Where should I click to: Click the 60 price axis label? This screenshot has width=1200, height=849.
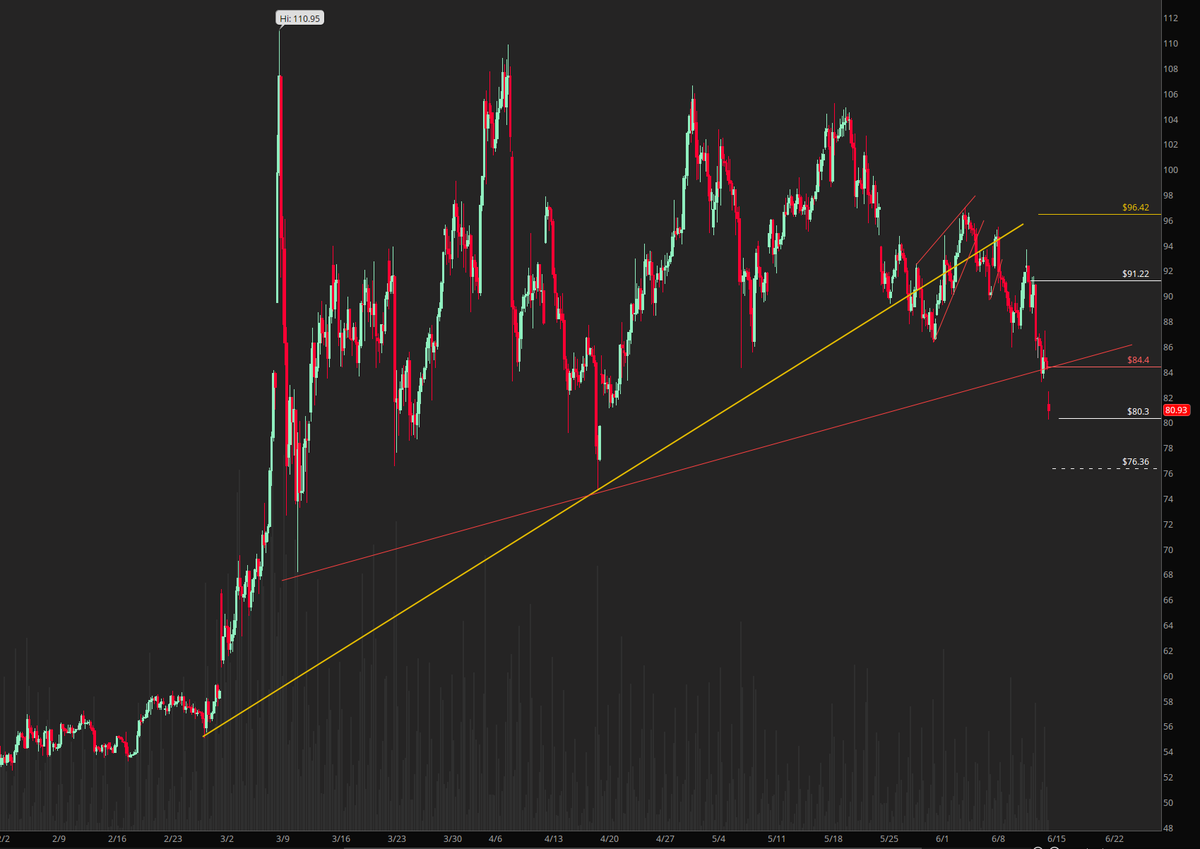[x=1168, y=676]
